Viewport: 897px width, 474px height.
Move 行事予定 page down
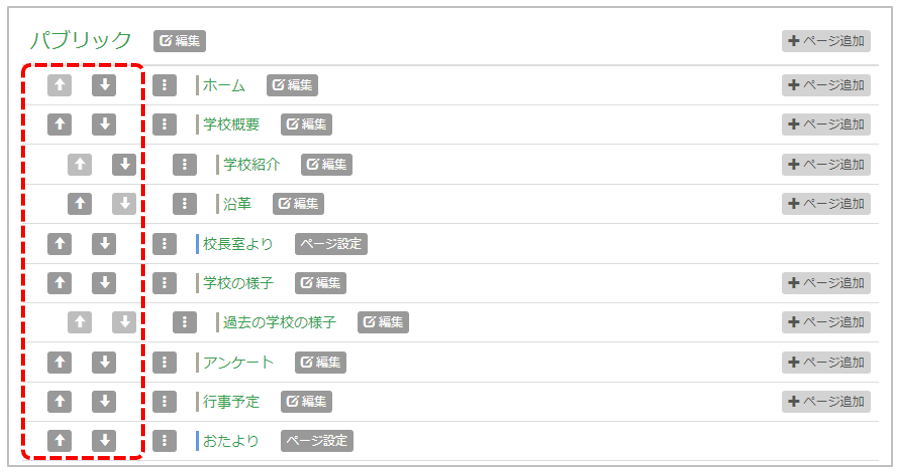pos(104,402)
